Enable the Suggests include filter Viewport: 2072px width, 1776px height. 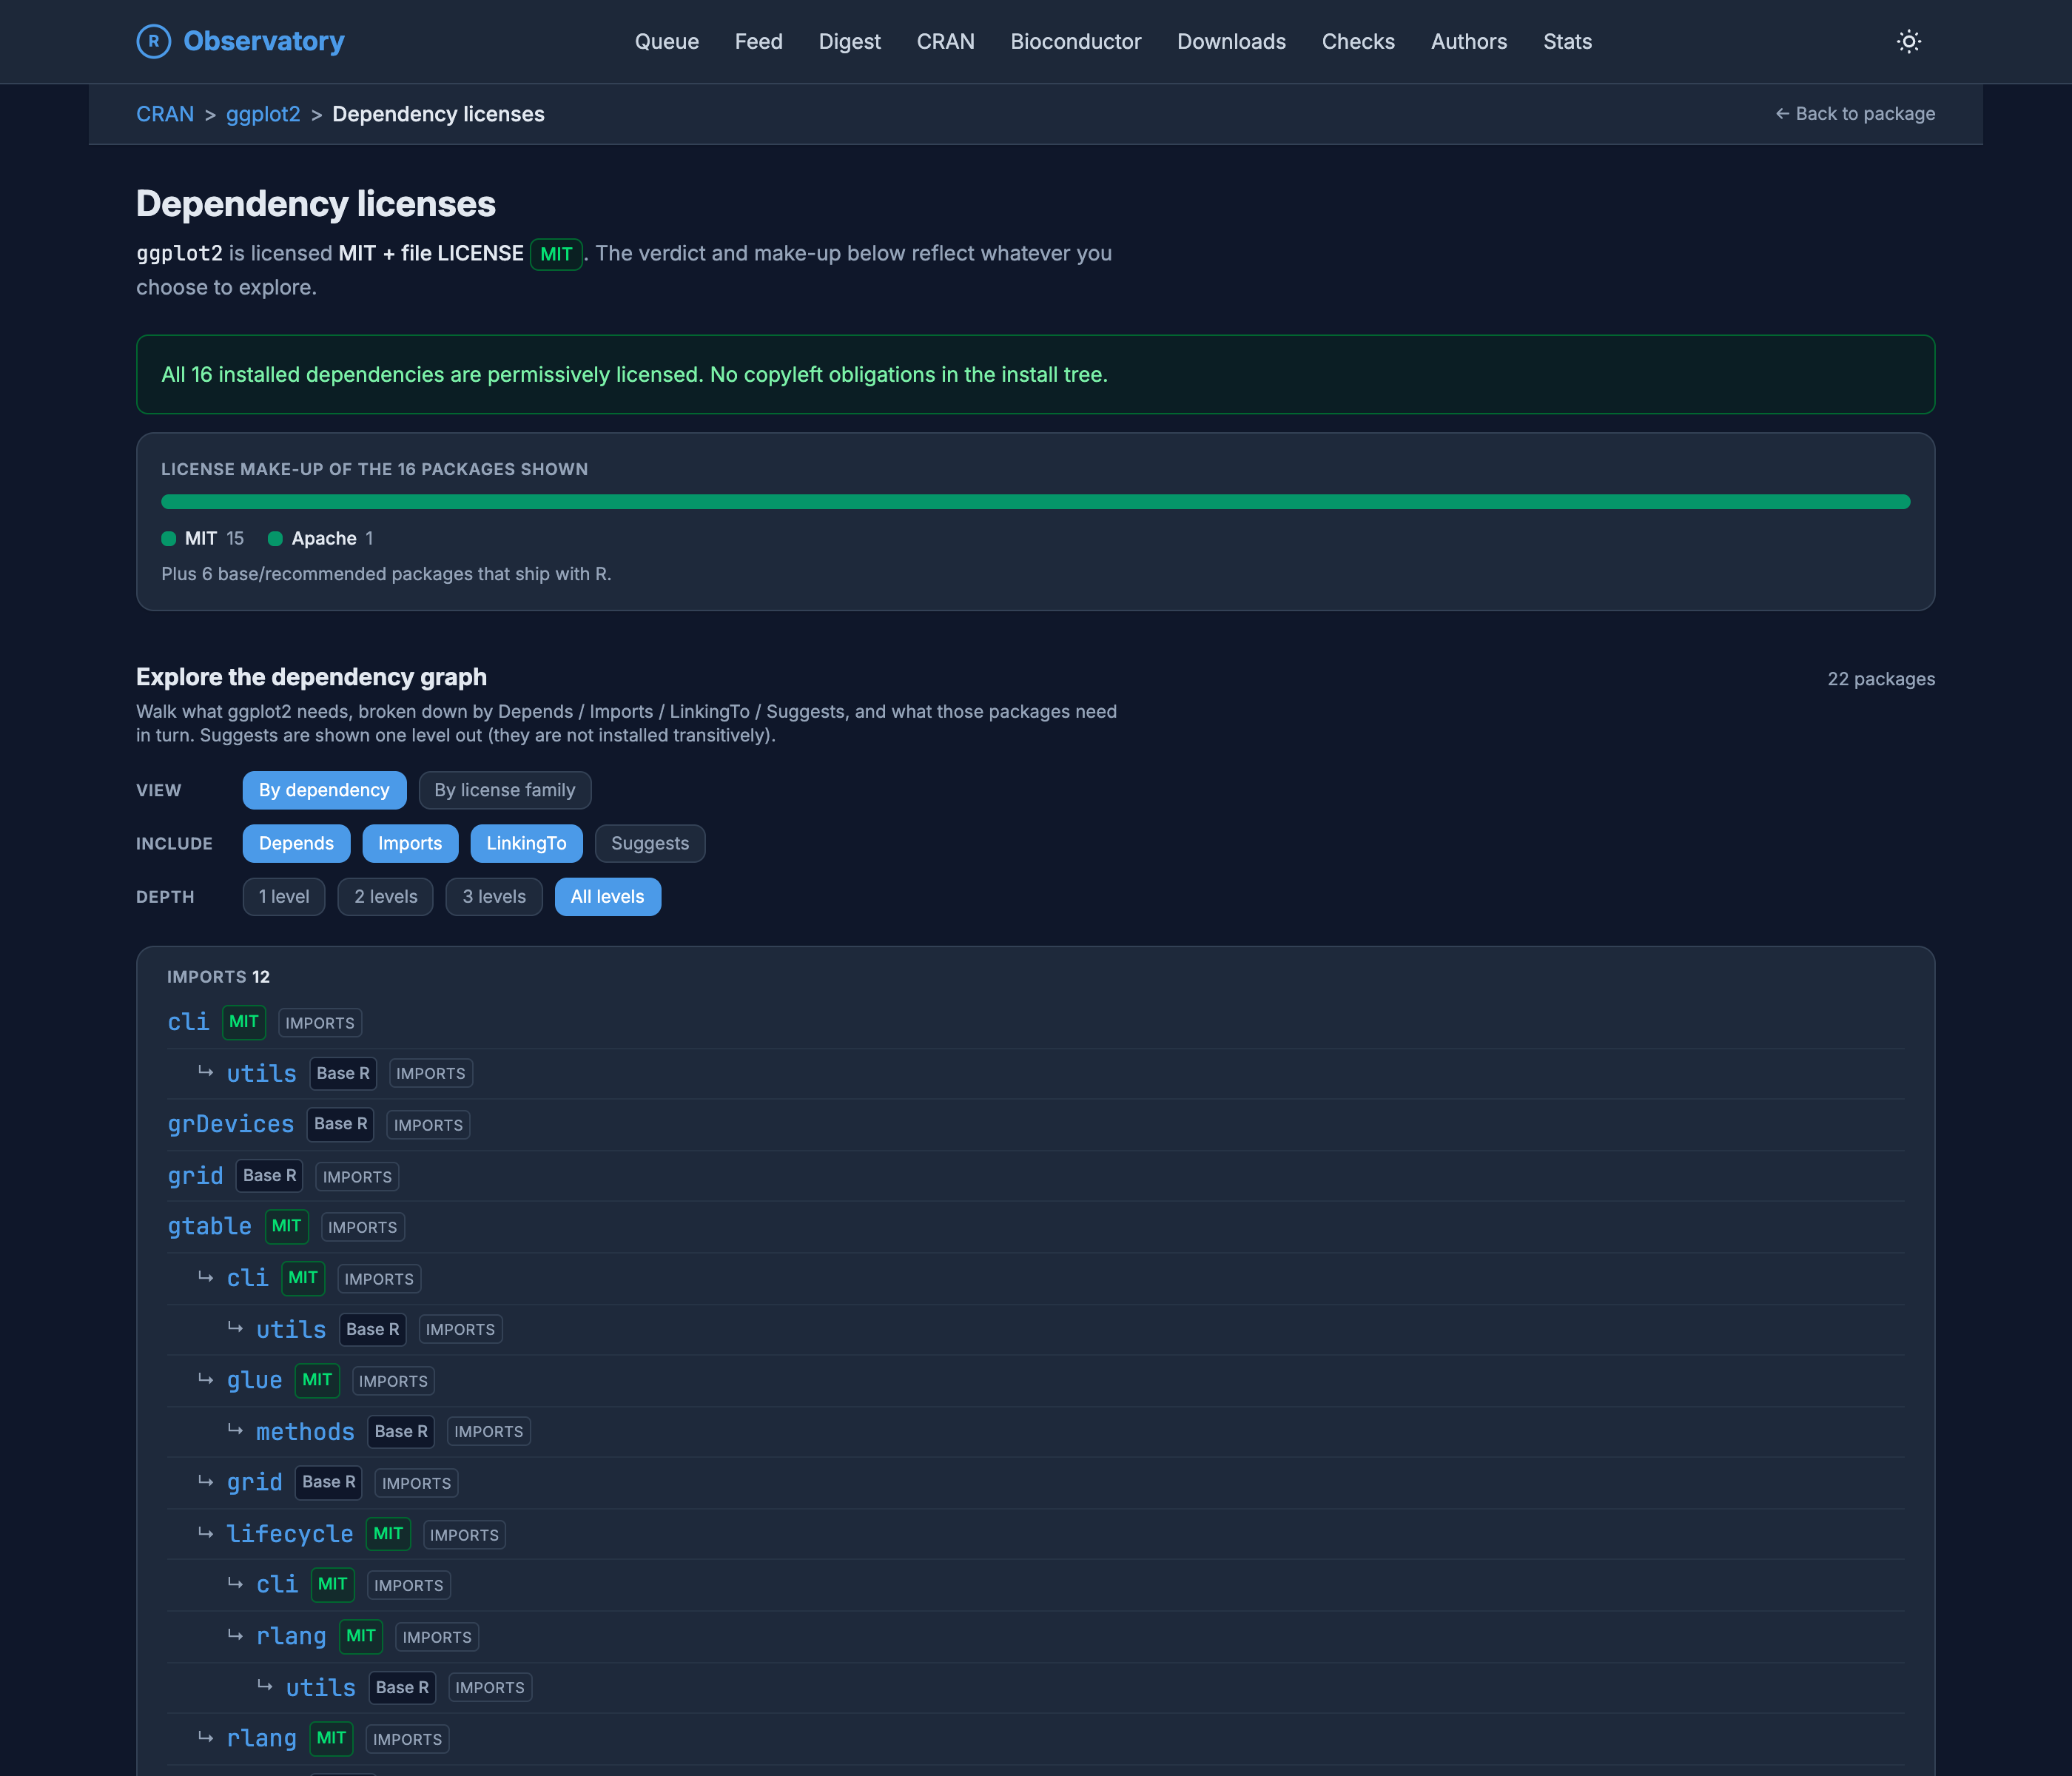(650, 843)
